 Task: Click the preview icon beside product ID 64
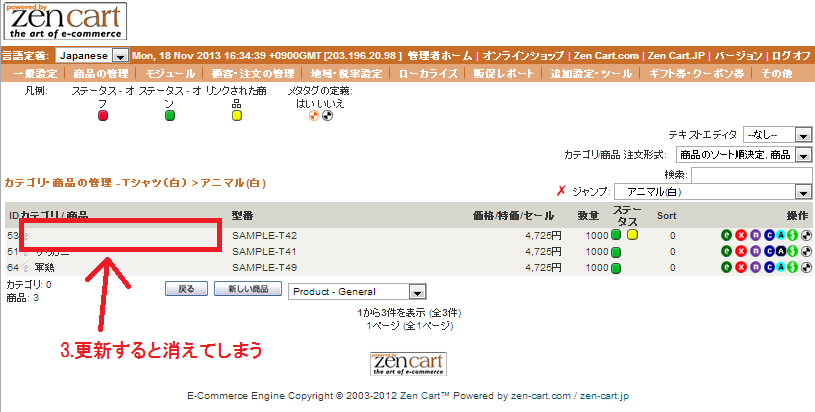[x=27, y=268]
